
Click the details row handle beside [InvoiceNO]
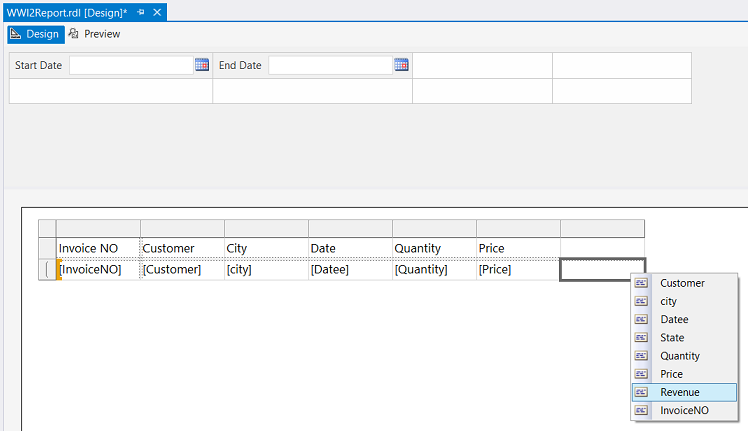point(47,270)
